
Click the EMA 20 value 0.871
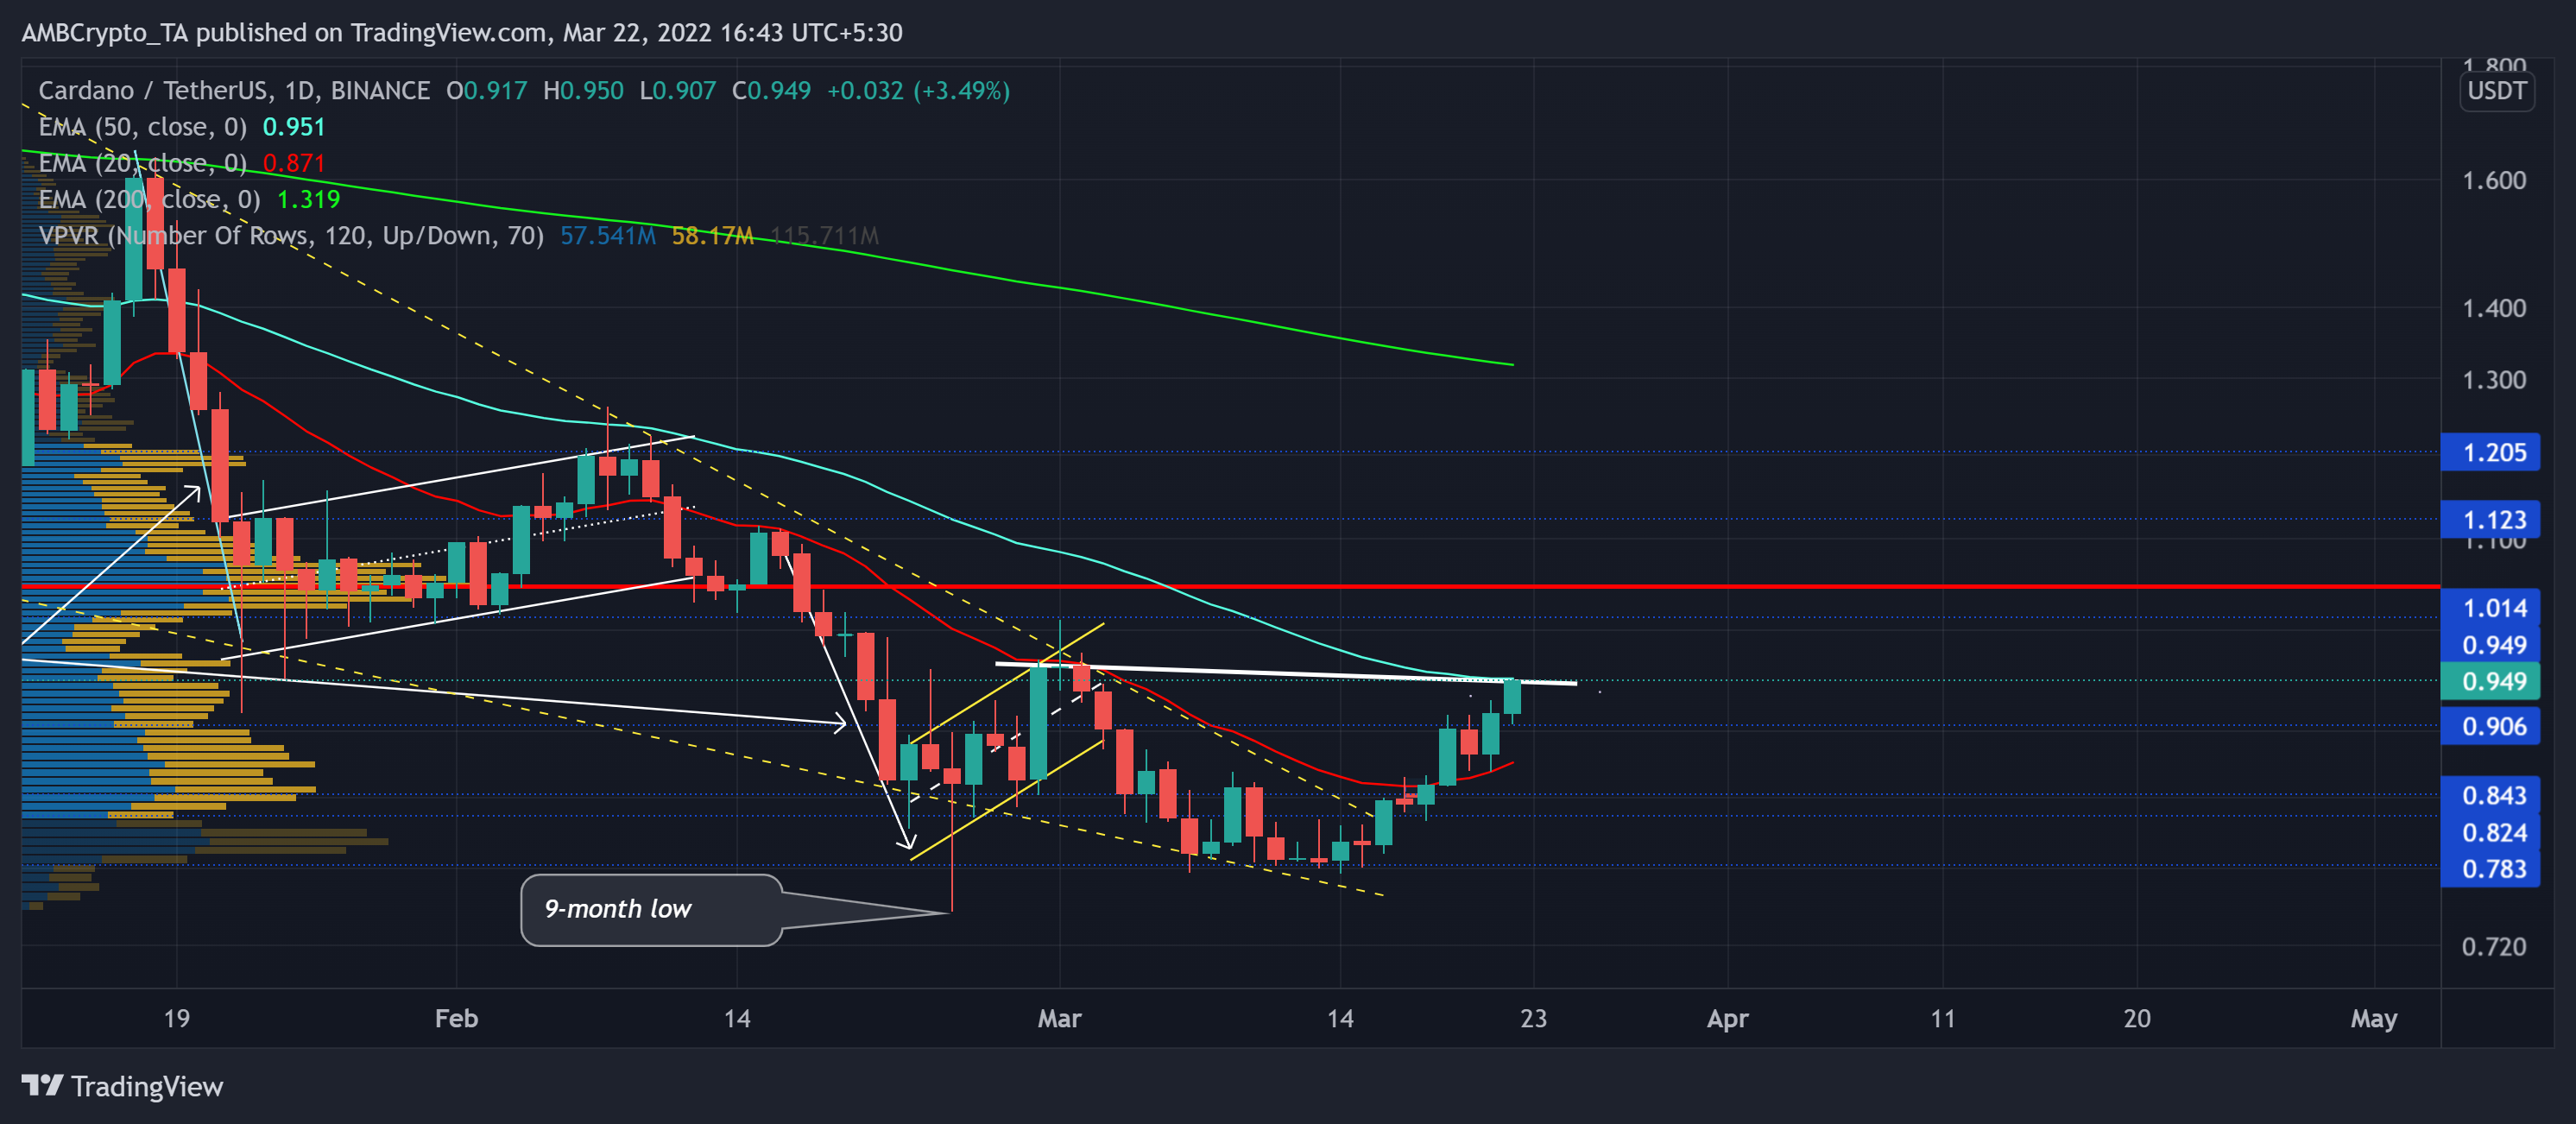(293, 163)
